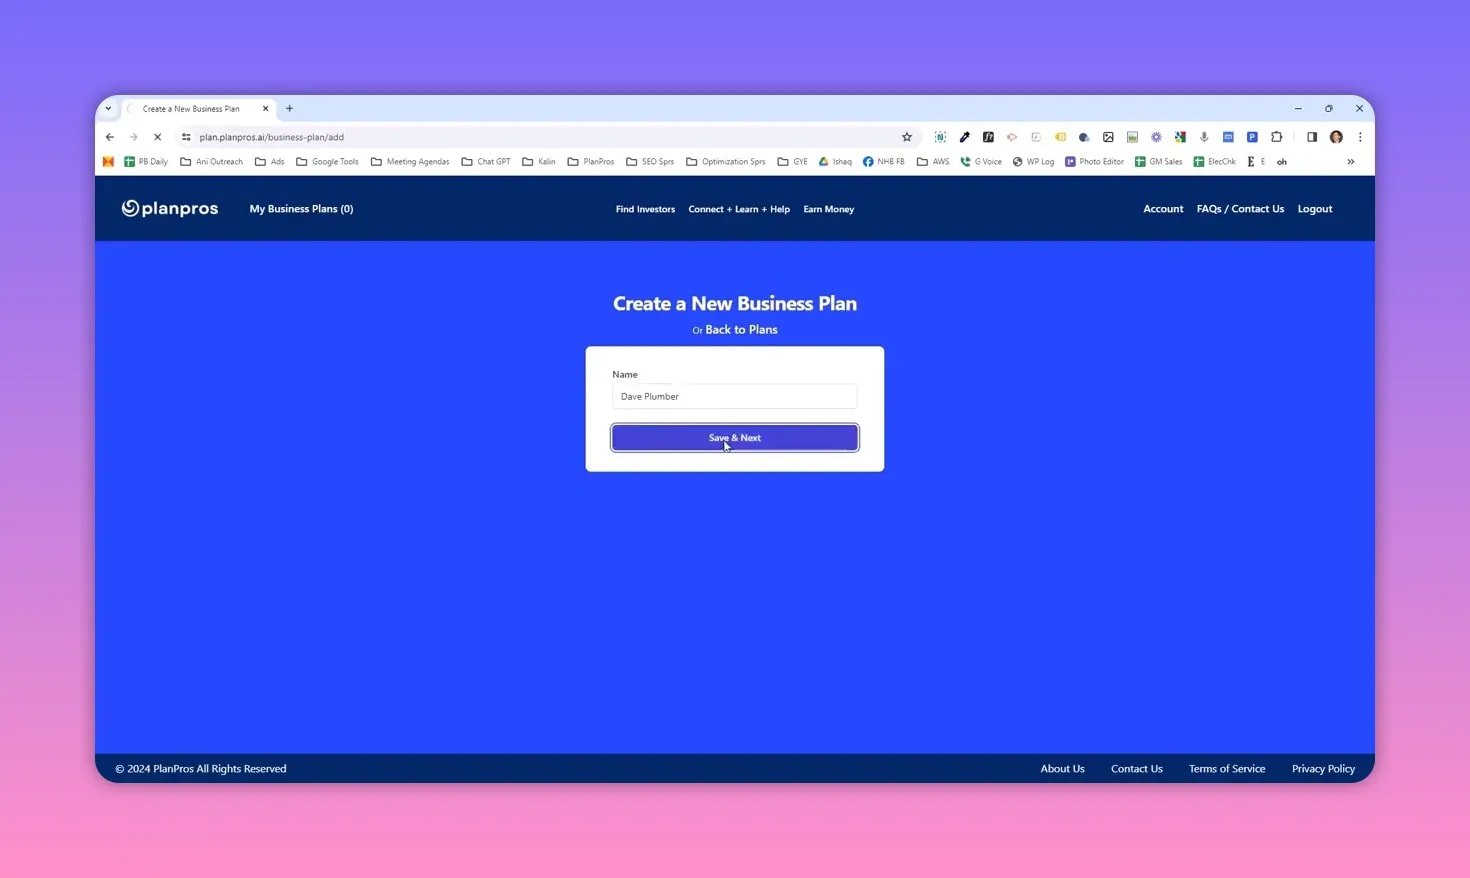Open the Back to Plans link
The image size is (1470, 878).
(741, 329)
